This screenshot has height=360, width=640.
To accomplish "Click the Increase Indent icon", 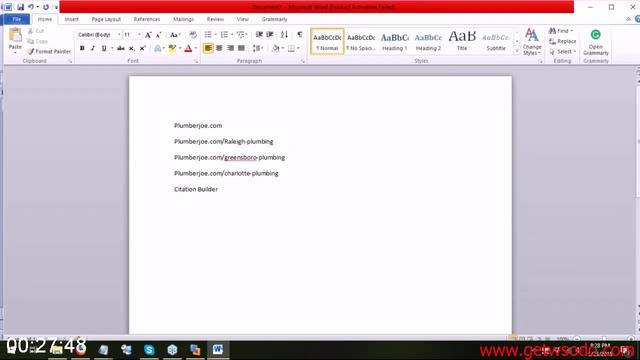I will click(x=270, y=35).
